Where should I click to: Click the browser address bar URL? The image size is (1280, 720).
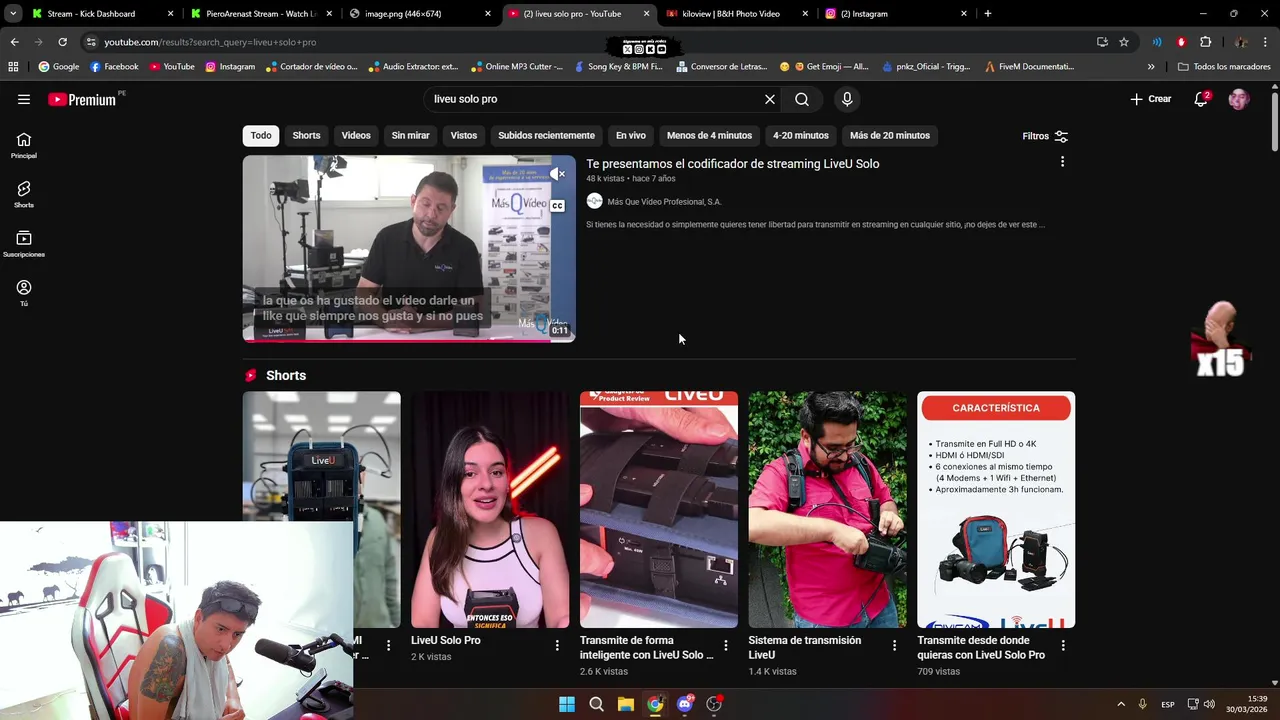click(x=210, y=42)
